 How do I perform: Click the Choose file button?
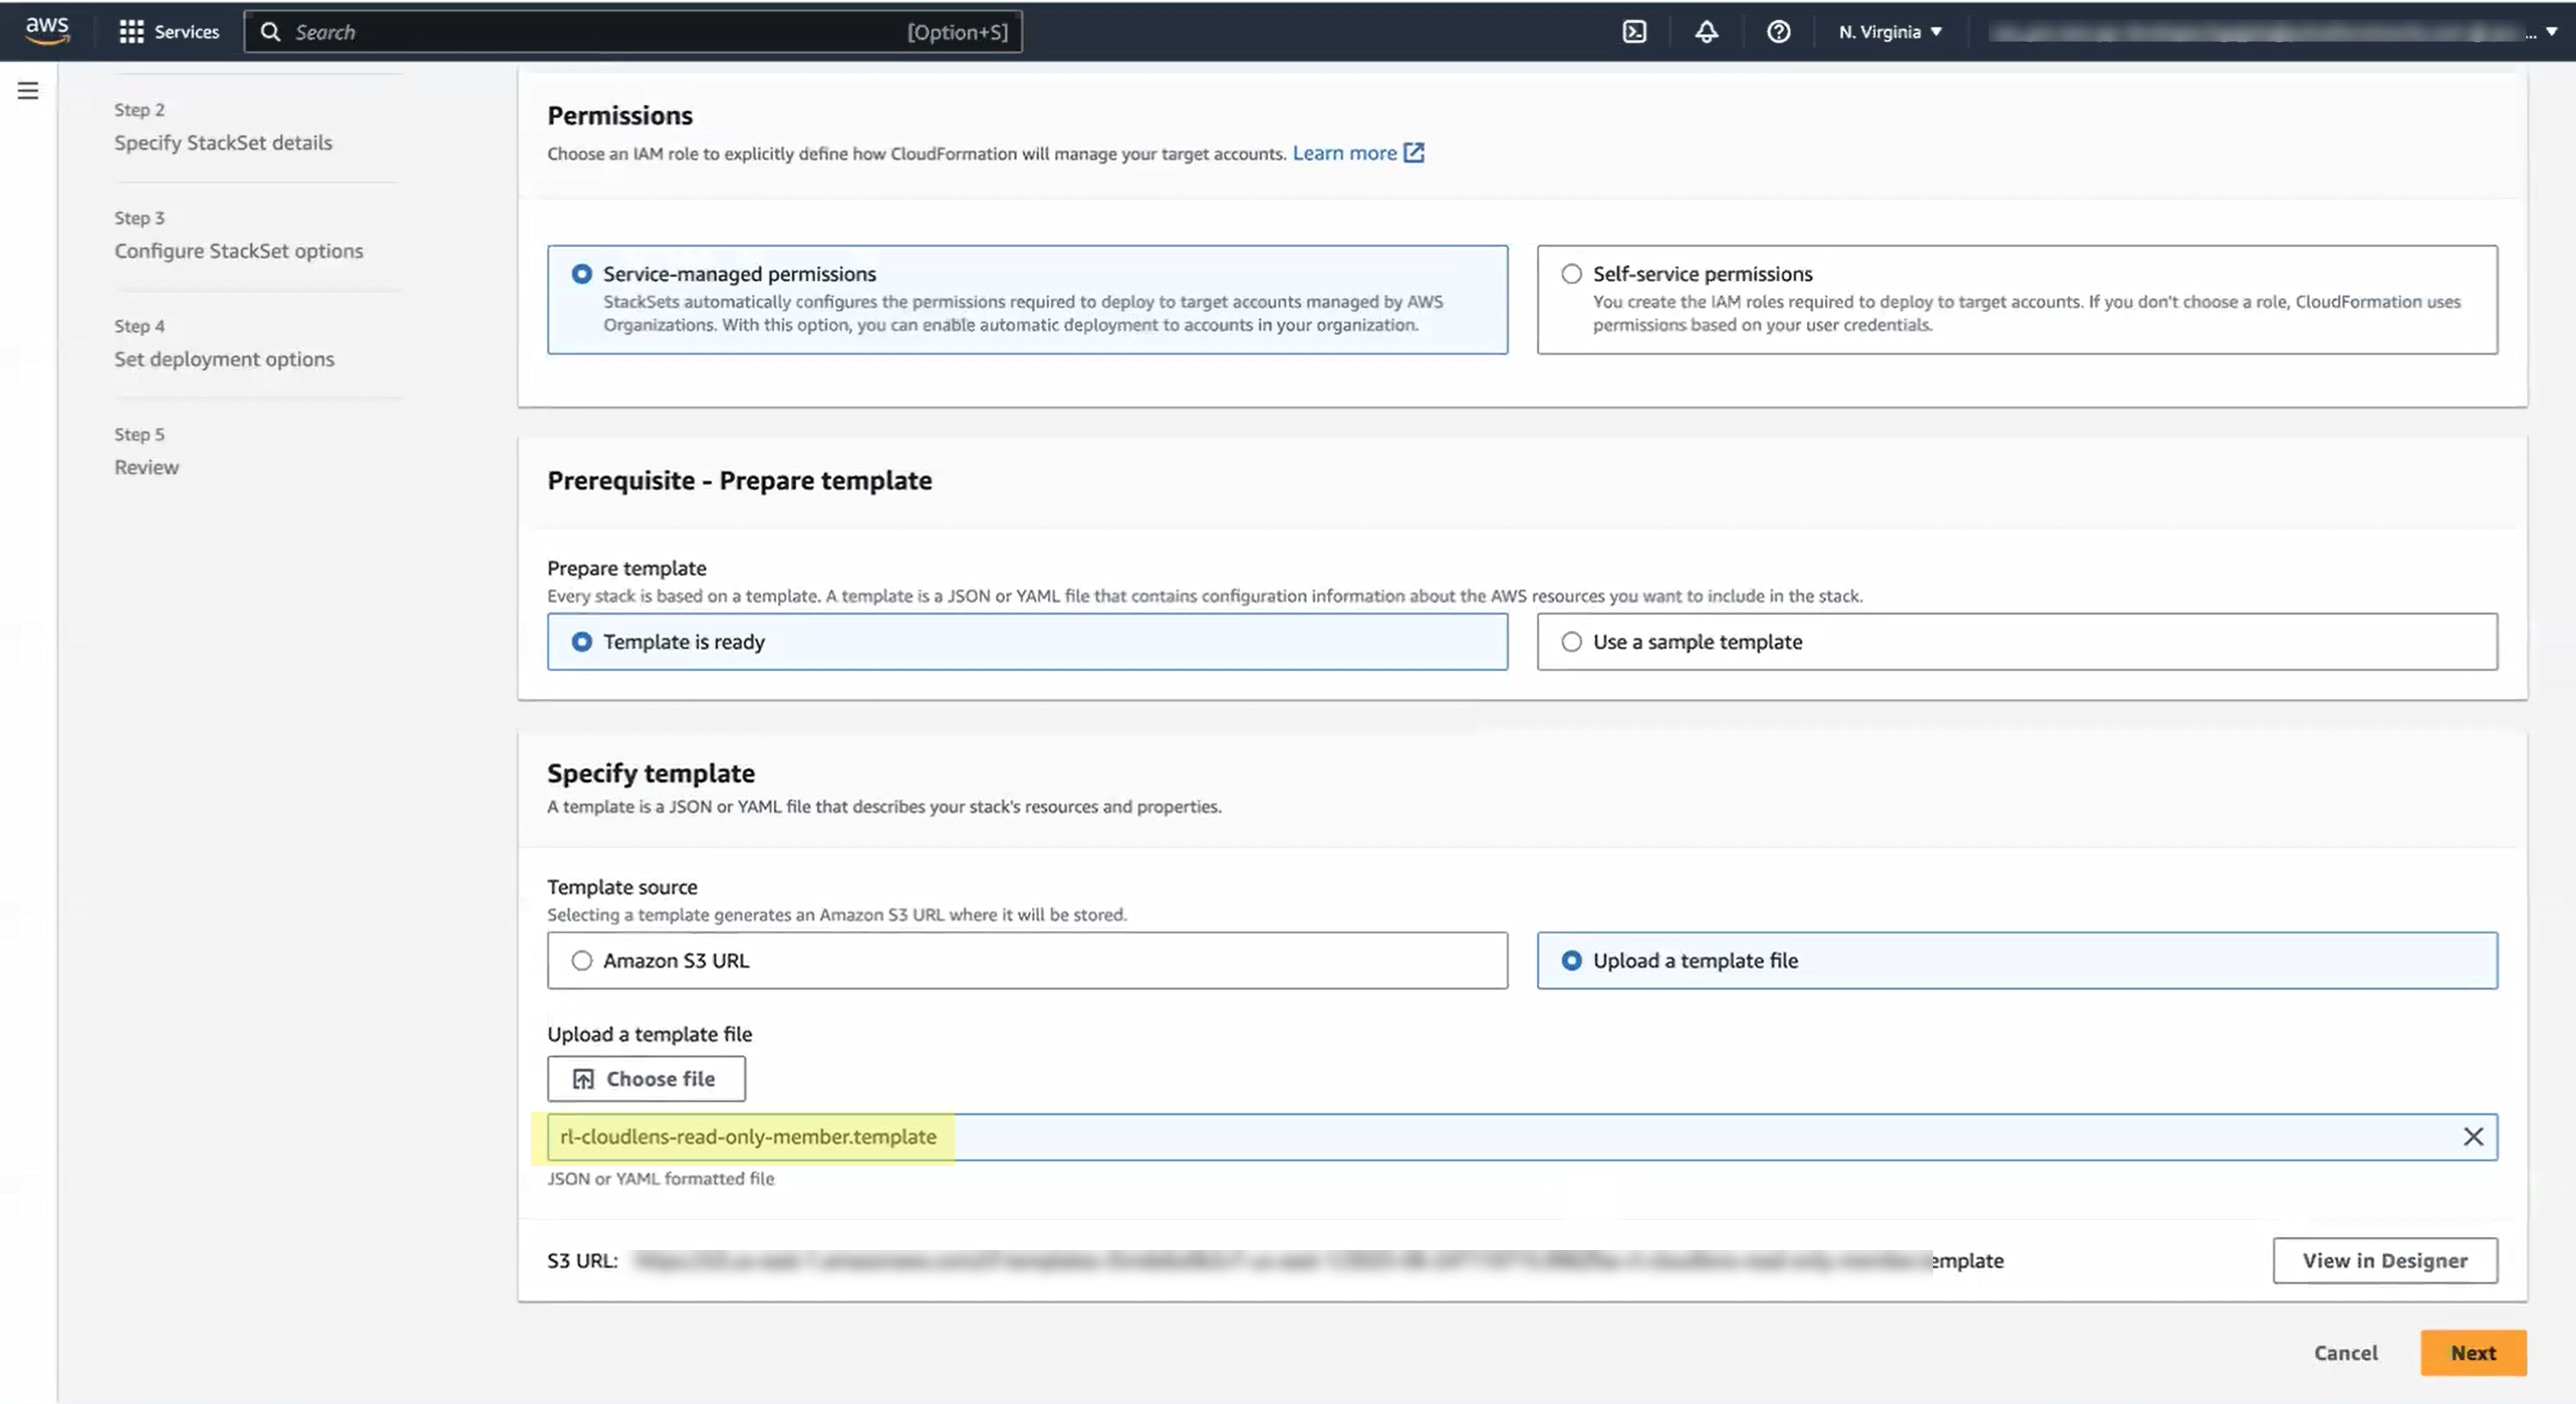[x=646, y=1079]
